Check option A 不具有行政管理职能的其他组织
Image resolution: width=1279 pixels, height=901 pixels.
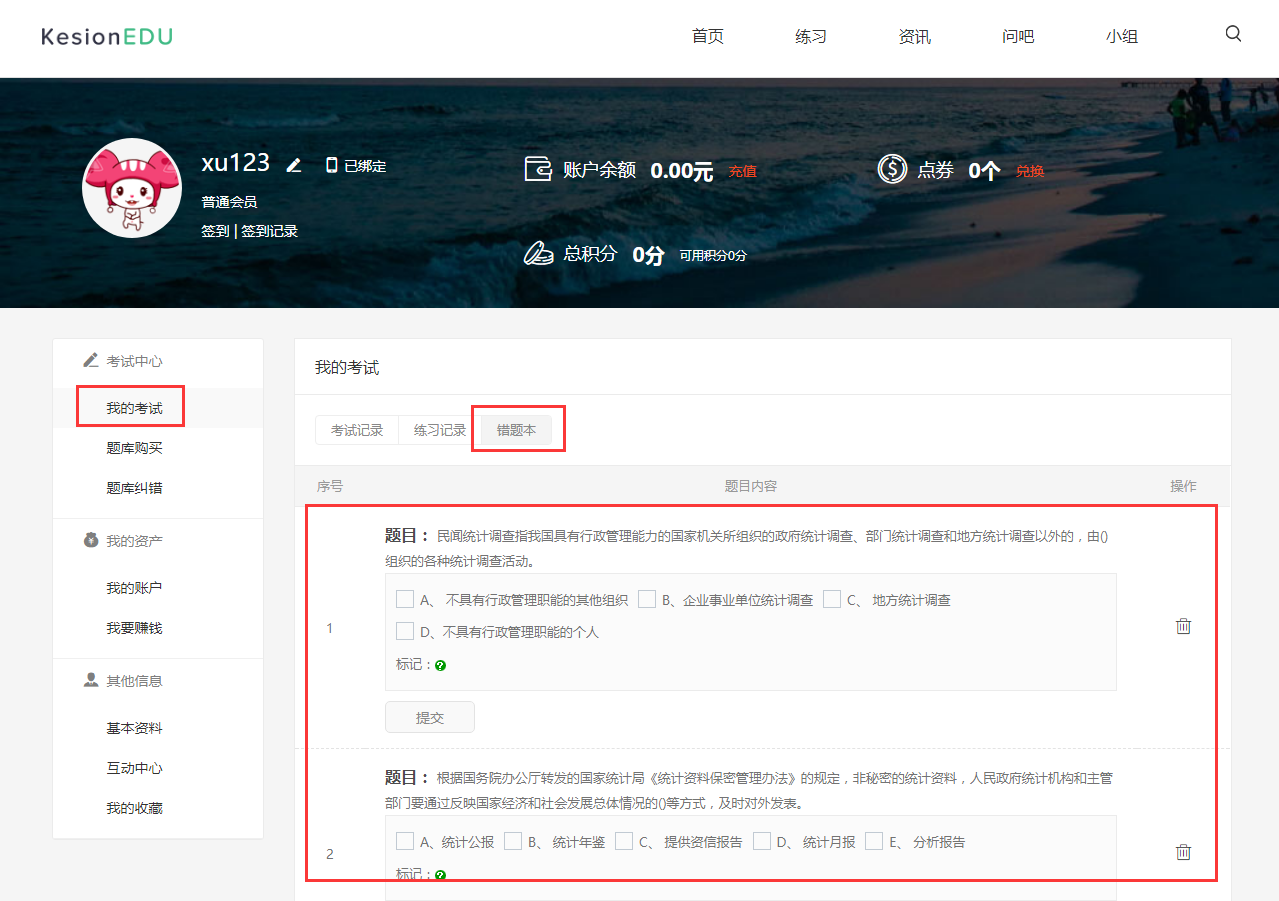coord(405,599)
